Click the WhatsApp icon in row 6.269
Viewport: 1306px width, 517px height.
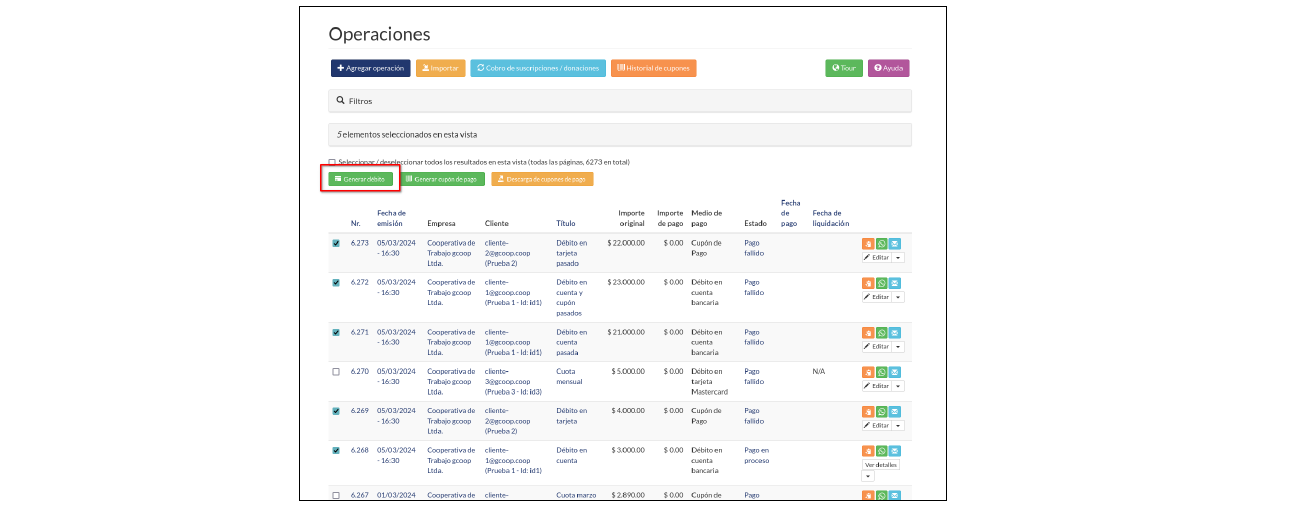coord(882,411)
